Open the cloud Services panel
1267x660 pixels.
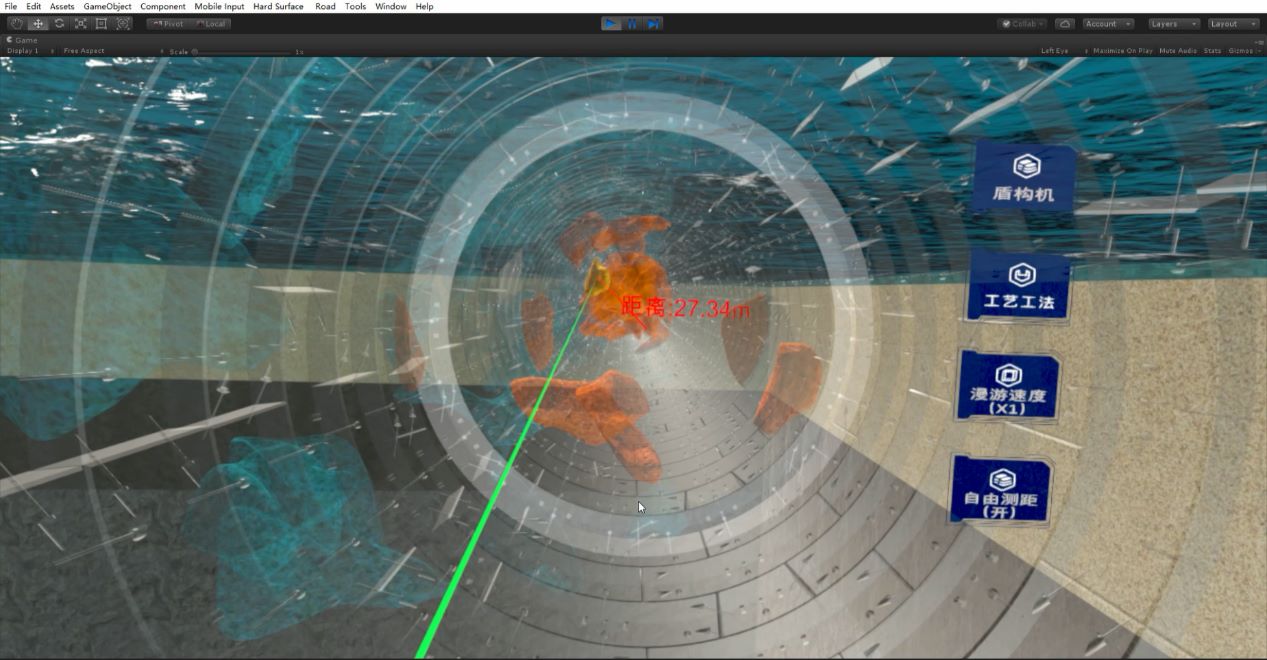coord(1065,23)
